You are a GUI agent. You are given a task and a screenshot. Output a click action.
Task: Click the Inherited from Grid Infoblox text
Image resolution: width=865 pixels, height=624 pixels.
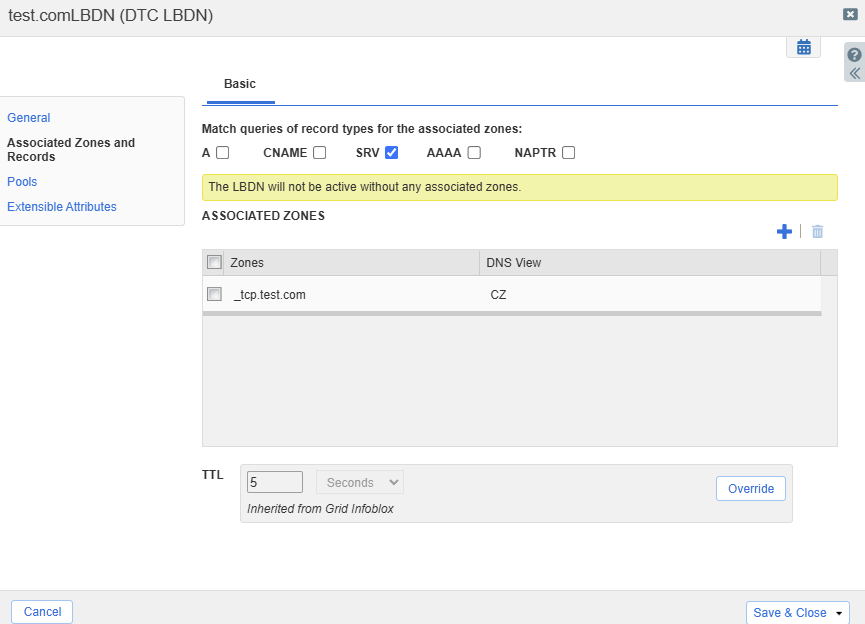(320, 509)
